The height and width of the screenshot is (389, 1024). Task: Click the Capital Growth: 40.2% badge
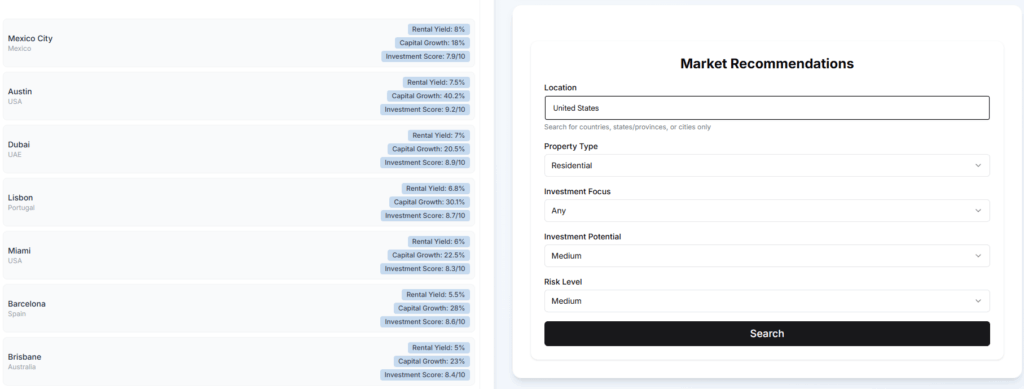coord(428,96)
